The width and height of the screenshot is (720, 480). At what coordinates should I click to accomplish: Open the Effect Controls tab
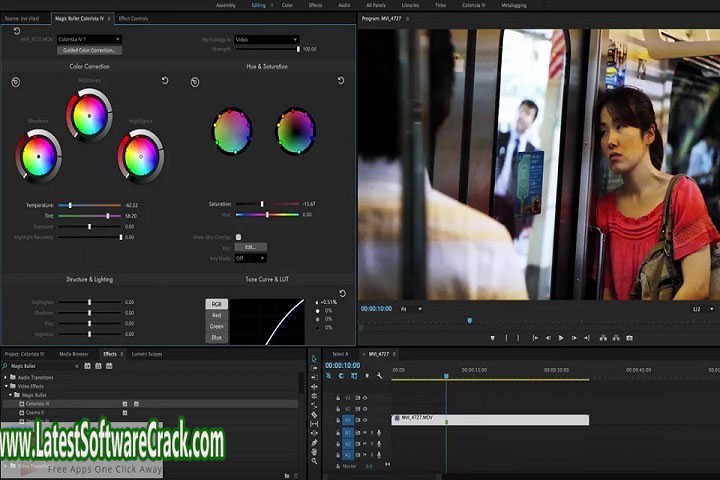133,18
